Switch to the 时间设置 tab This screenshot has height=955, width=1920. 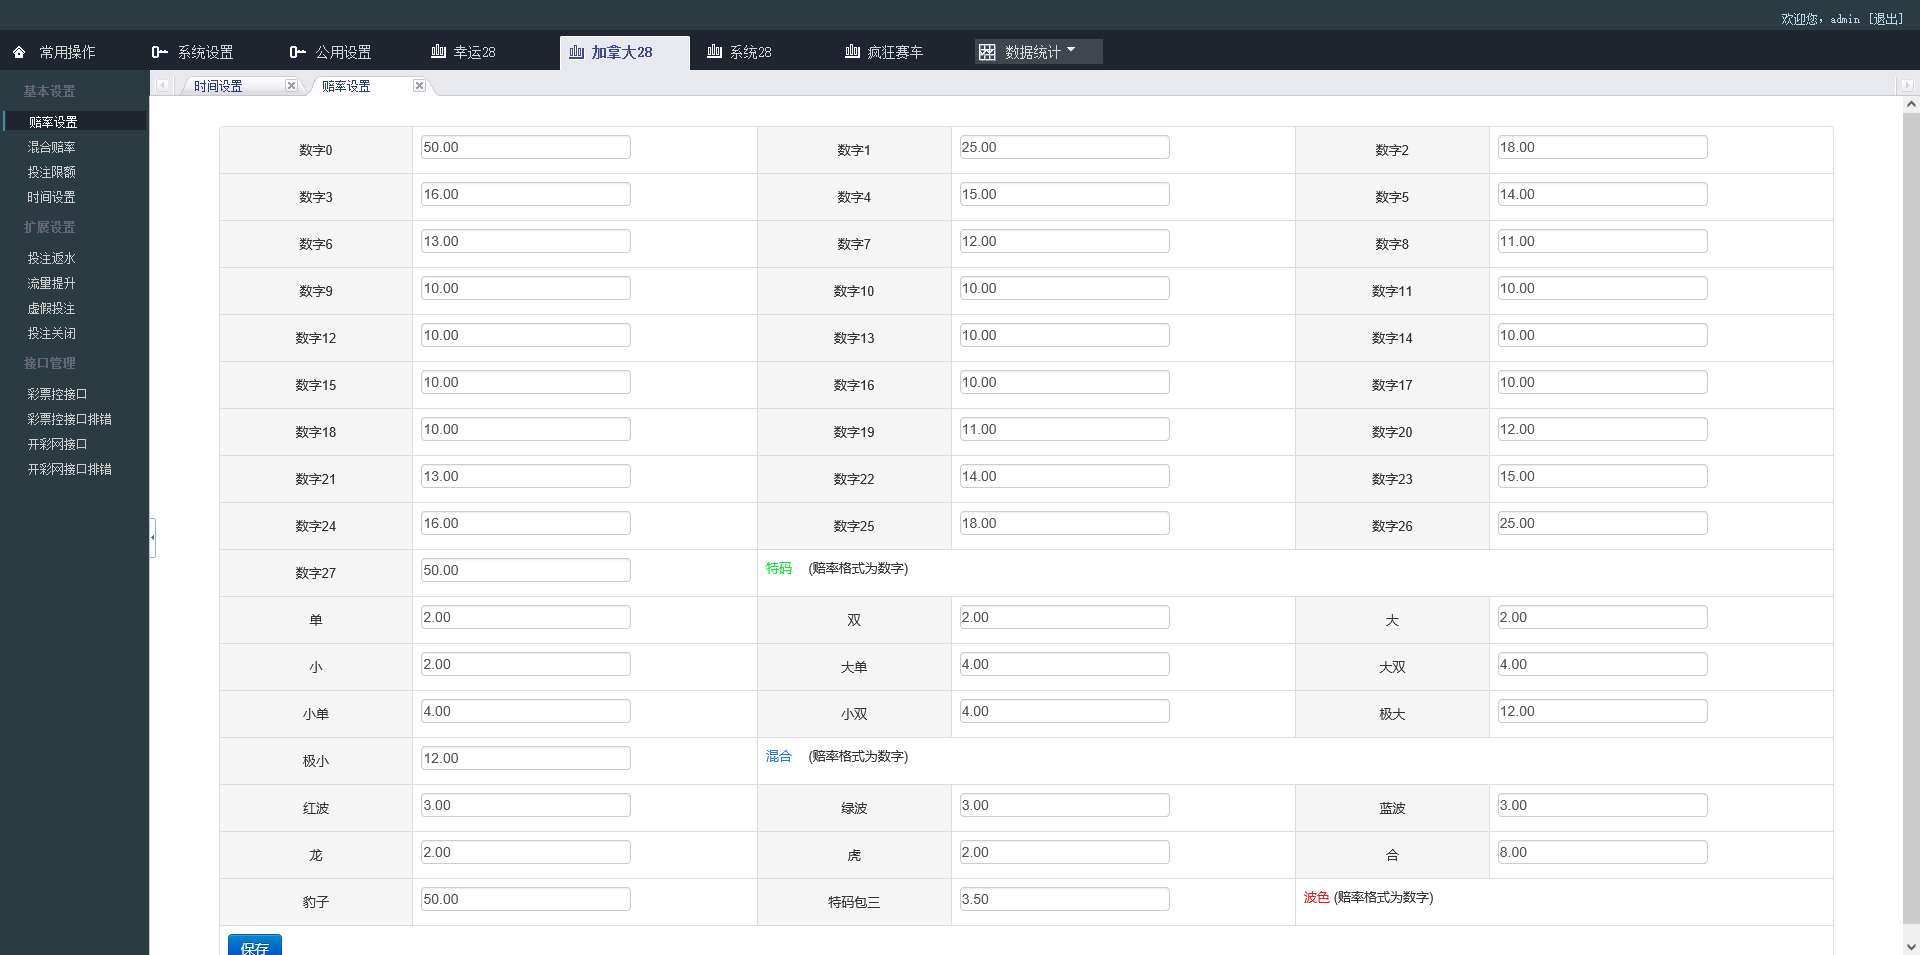coord(218,87)
